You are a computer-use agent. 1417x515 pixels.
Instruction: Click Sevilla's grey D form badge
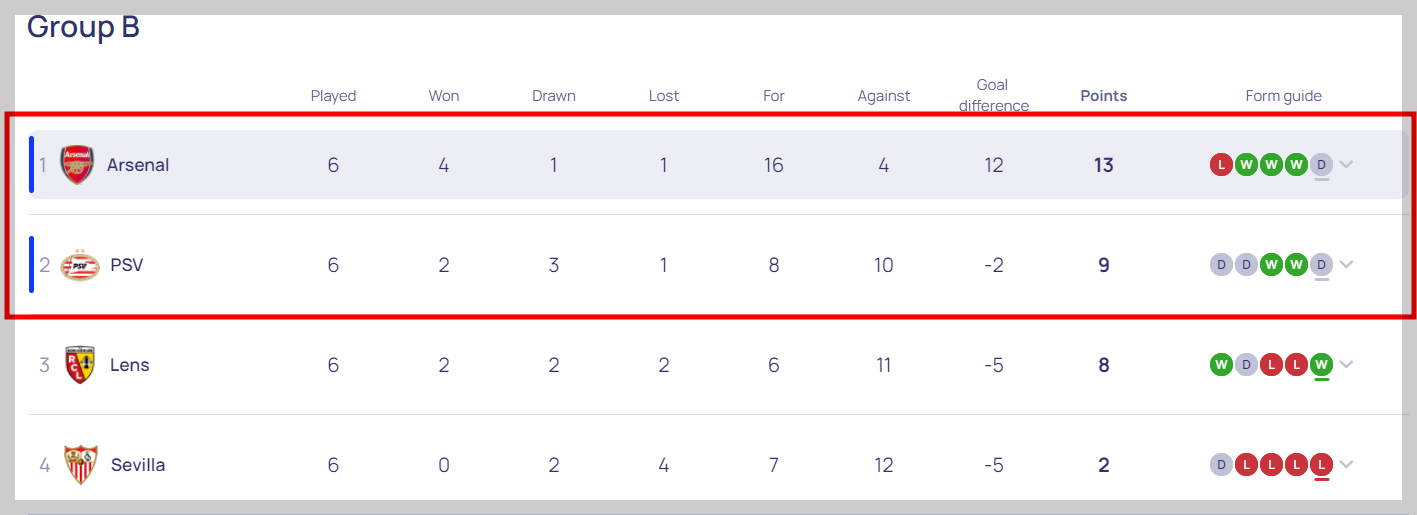[x=1221, y=465]
